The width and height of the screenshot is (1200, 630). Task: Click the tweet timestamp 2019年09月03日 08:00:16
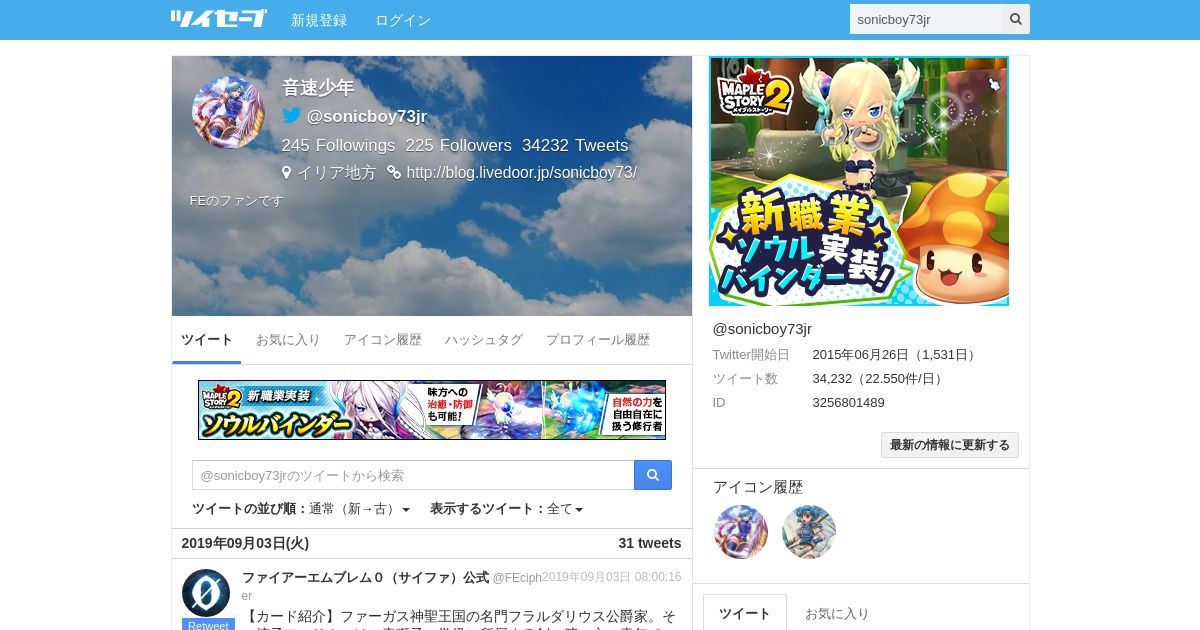point(612,577)
